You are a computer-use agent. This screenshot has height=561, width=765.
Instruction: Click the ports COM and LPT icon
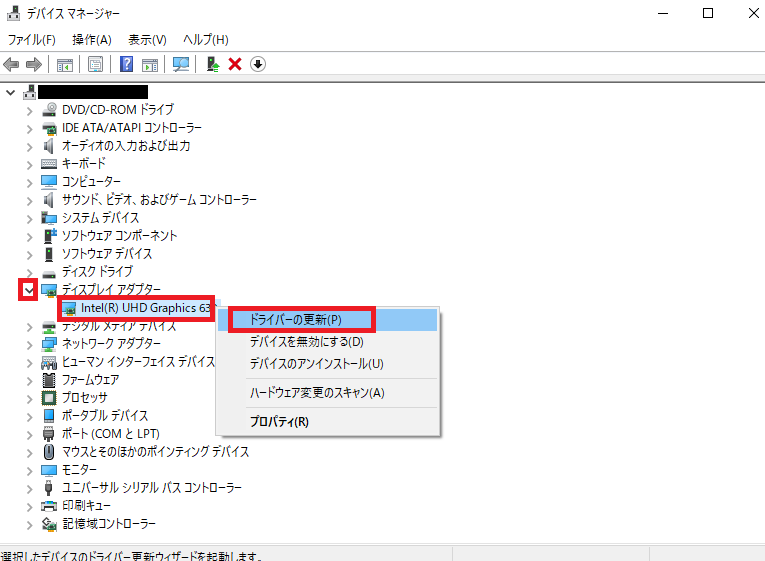click(49, 434)
